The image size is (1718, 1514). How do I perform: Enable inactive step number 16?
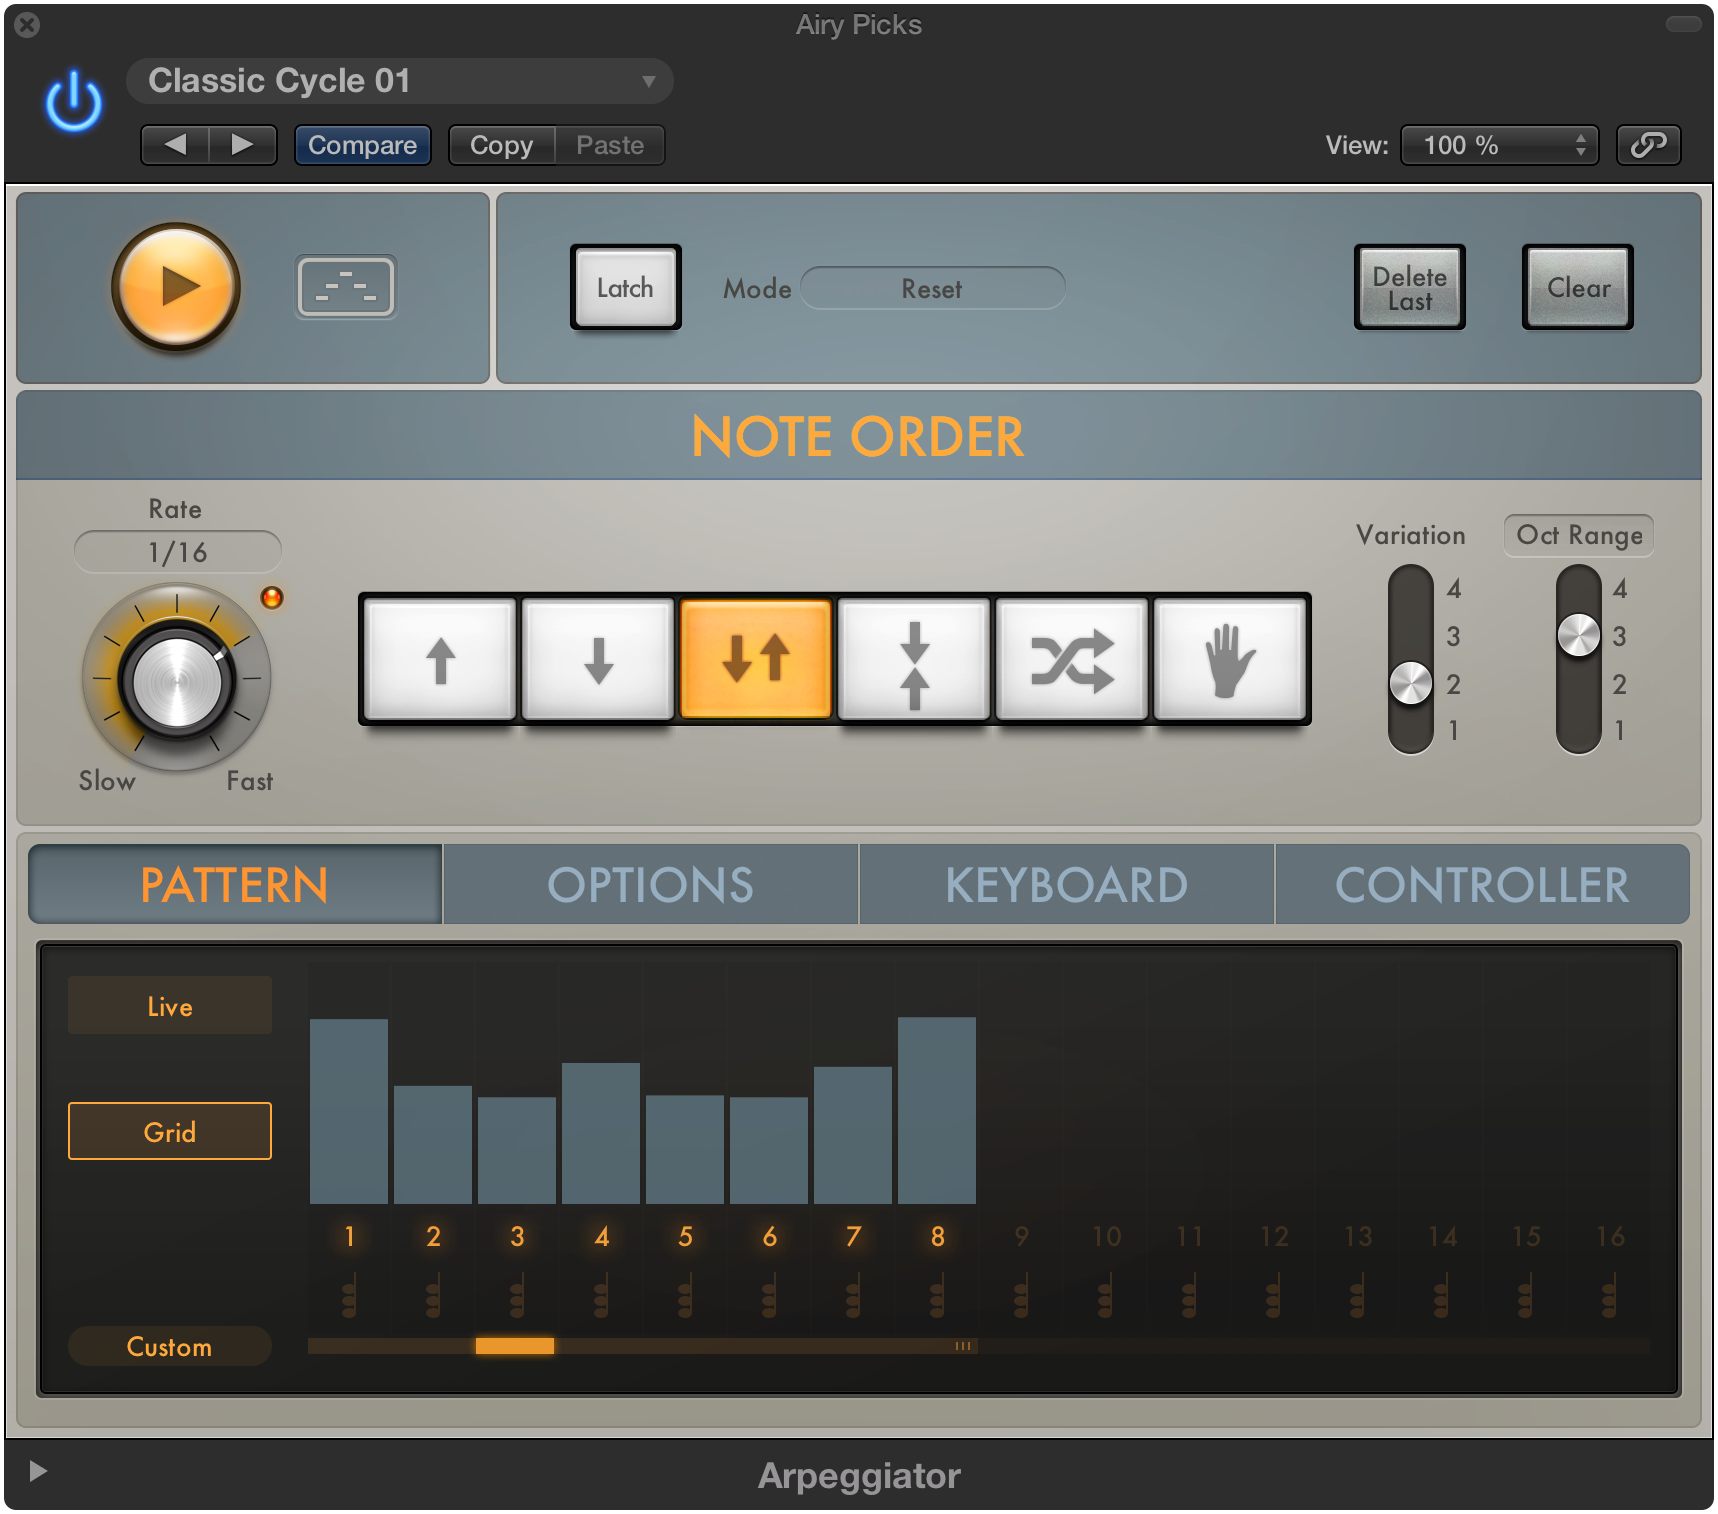pos(1610,1237)
